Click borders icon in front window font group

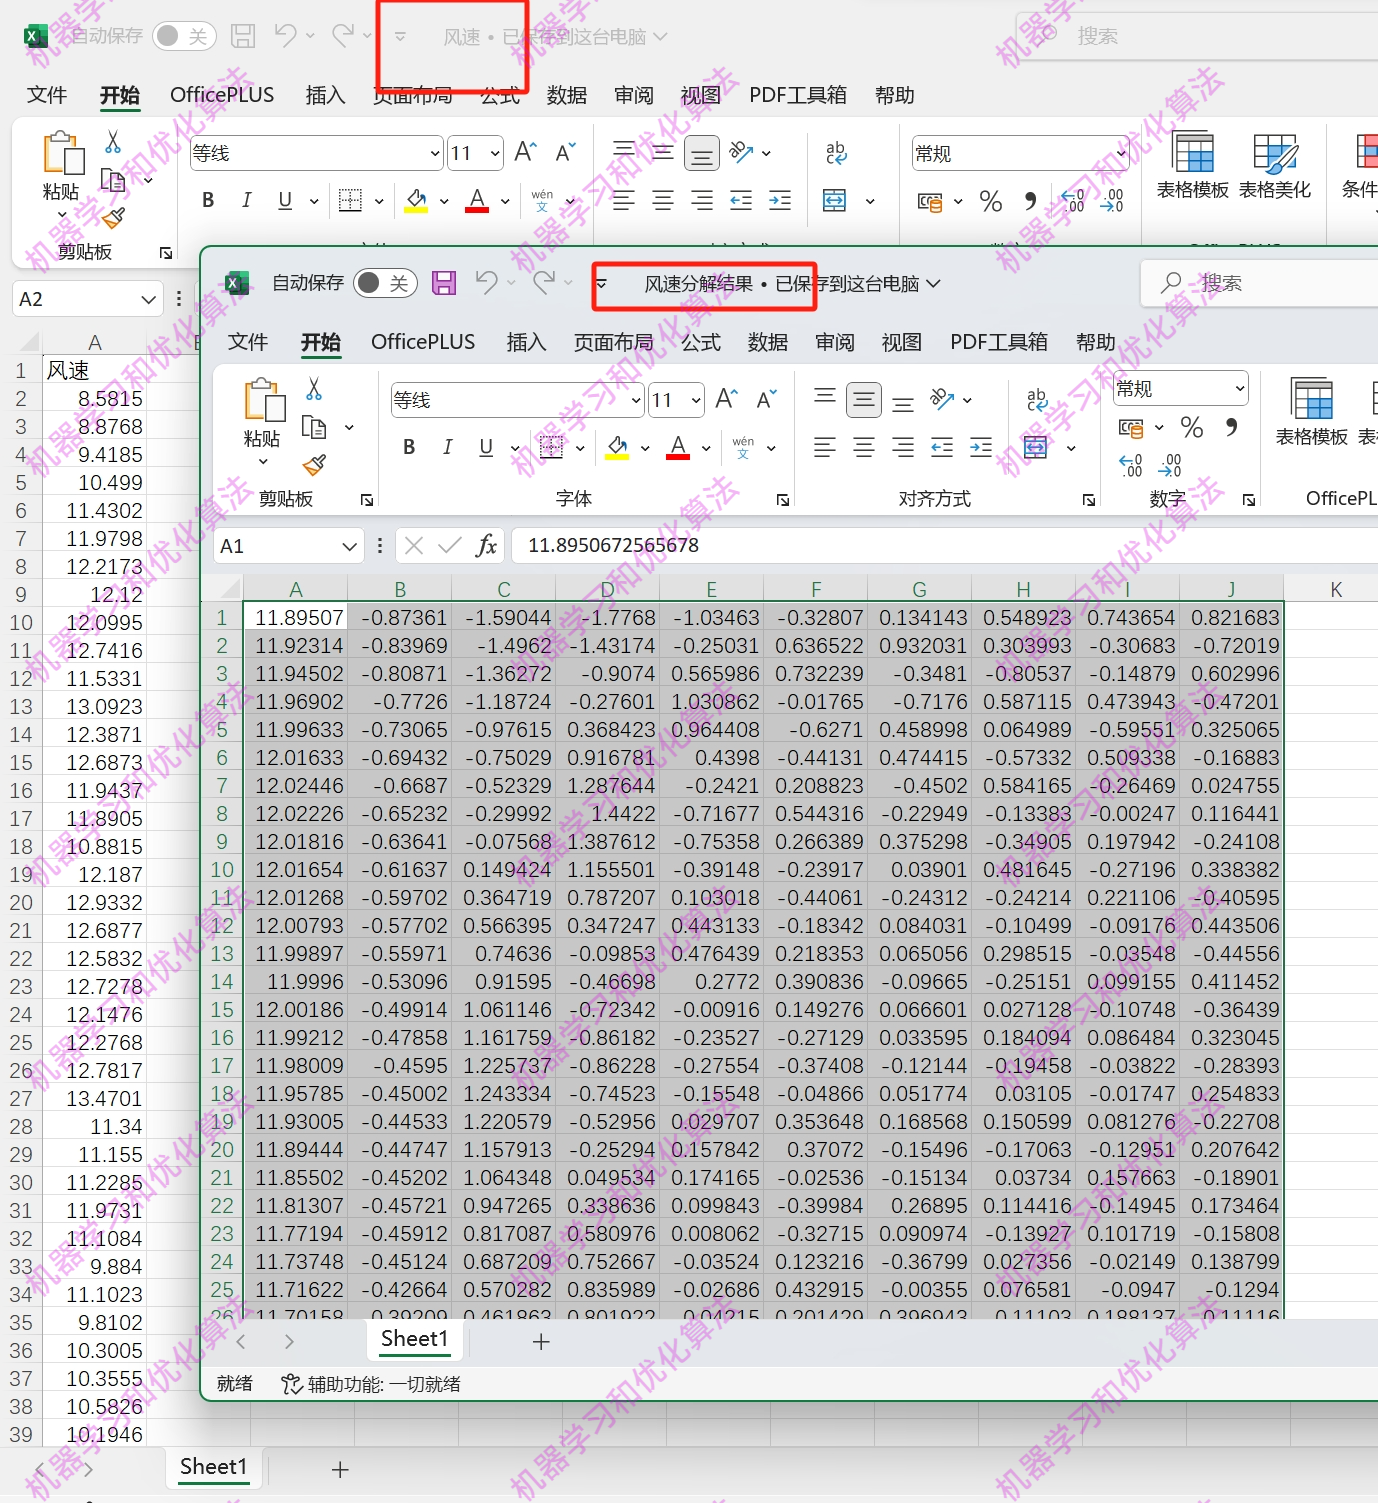[551, 447]
